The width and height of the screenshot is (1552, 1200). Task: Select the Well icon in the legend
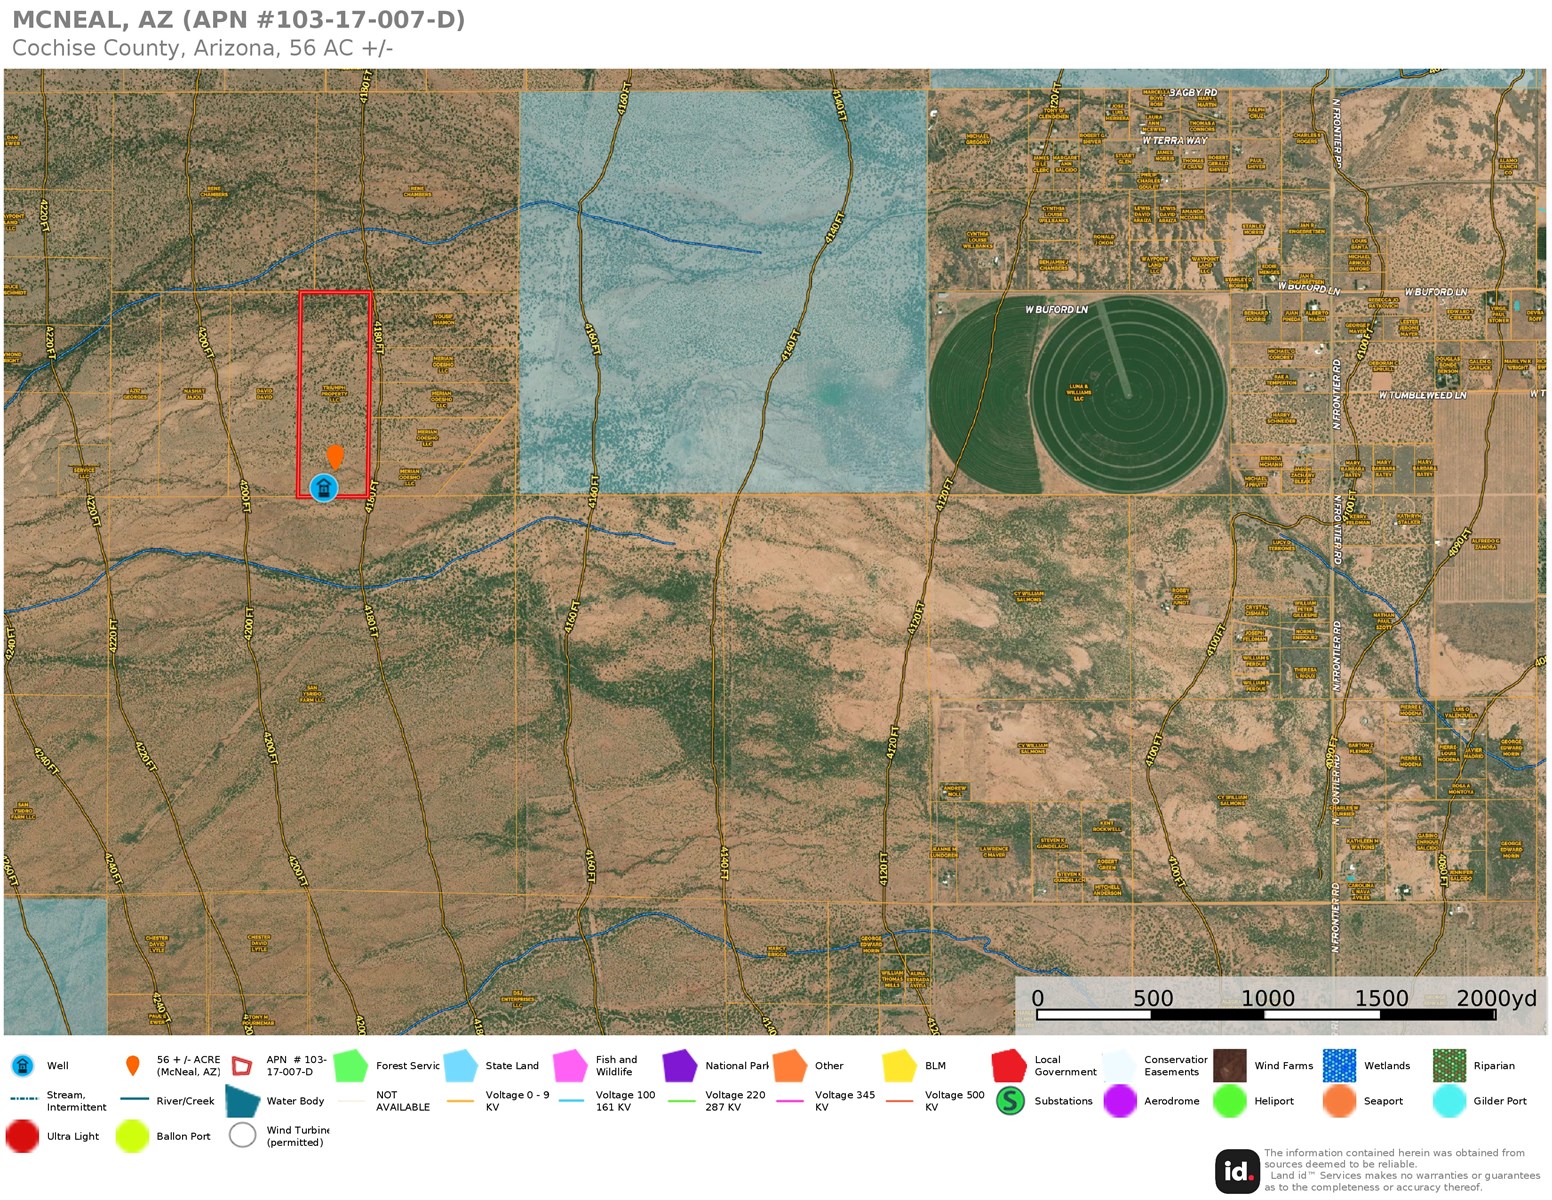[x=23, y=1066]
